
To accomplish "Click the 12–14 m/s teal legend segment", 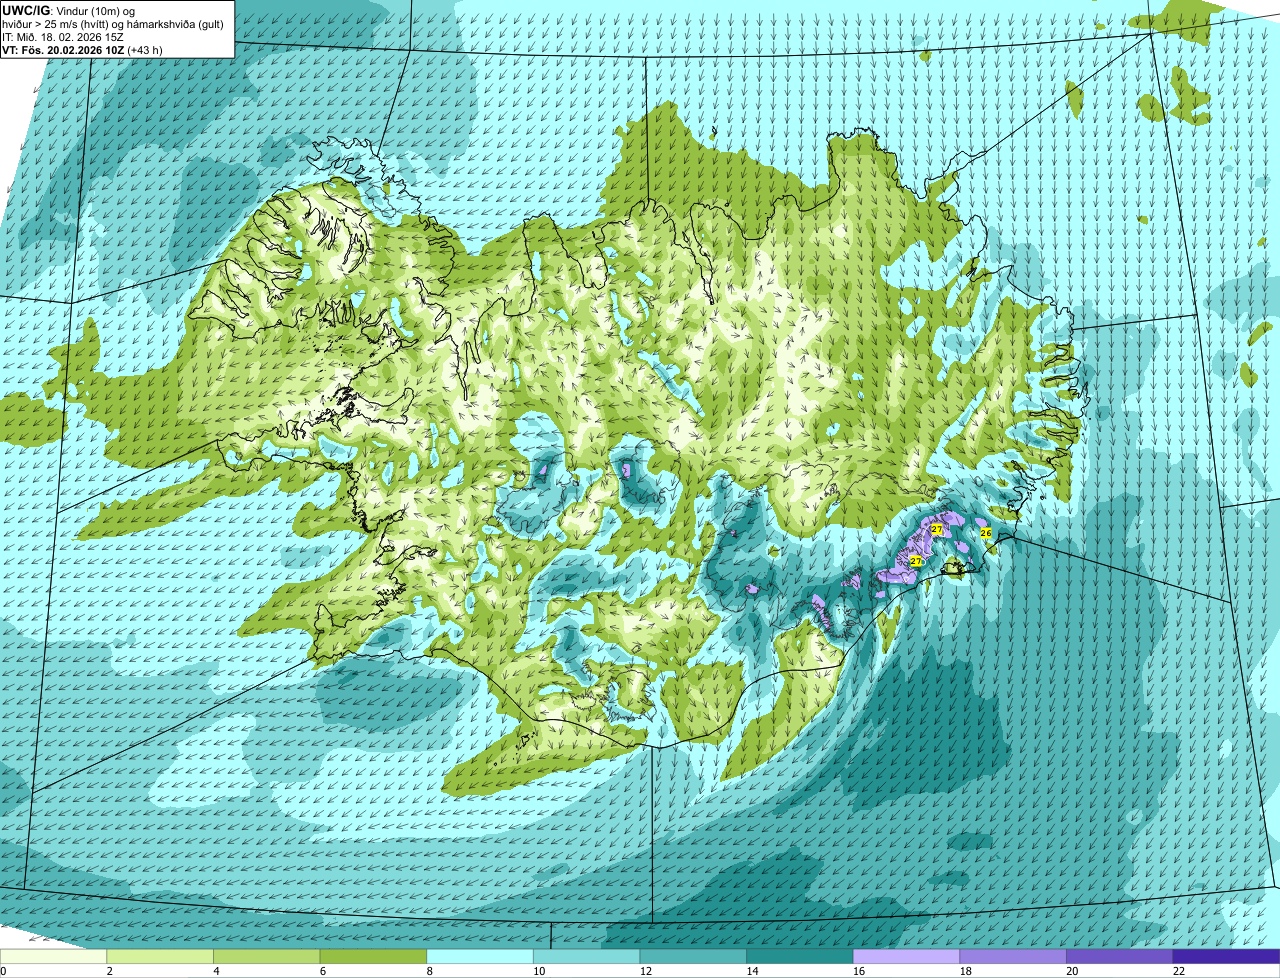I will coord(693,956).
